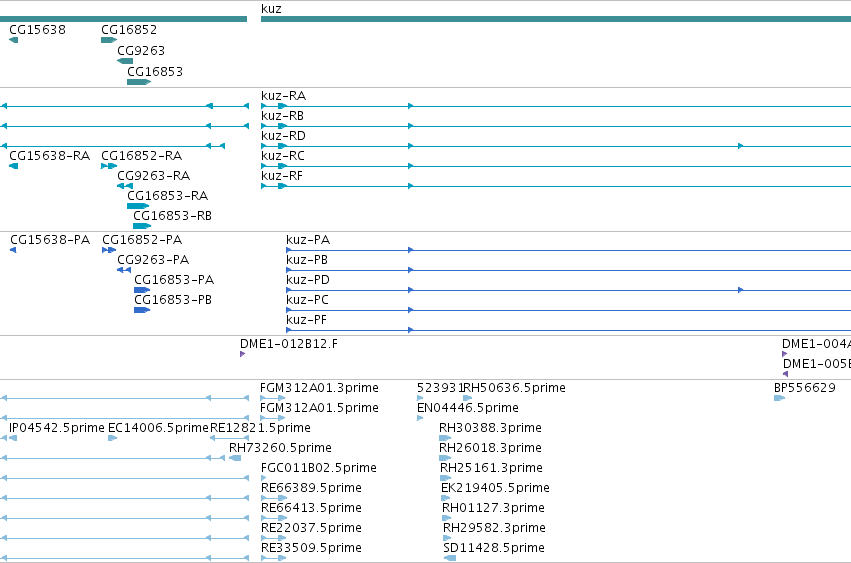Select the CG15638 gene label
The image size is (851, 563).
coord(37,29)
